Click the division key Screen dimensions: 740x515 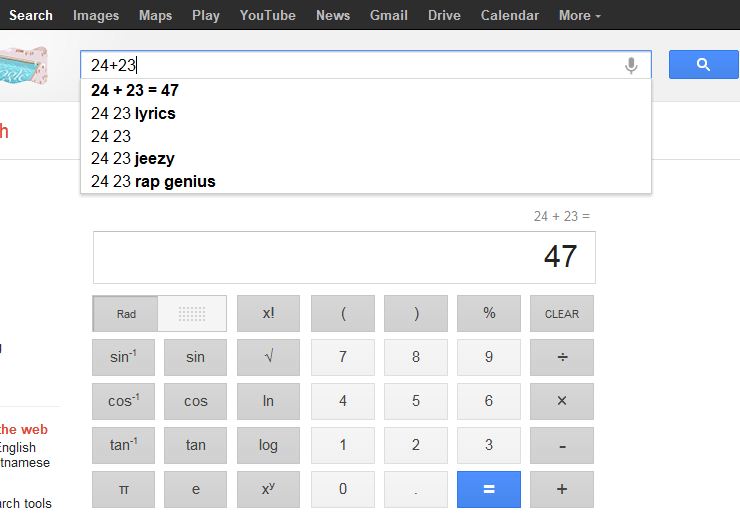point(562,357)
